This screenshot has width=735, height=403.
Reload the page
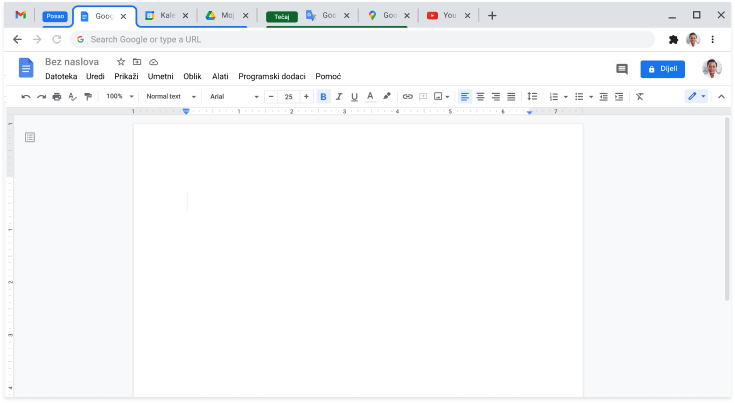57,39
